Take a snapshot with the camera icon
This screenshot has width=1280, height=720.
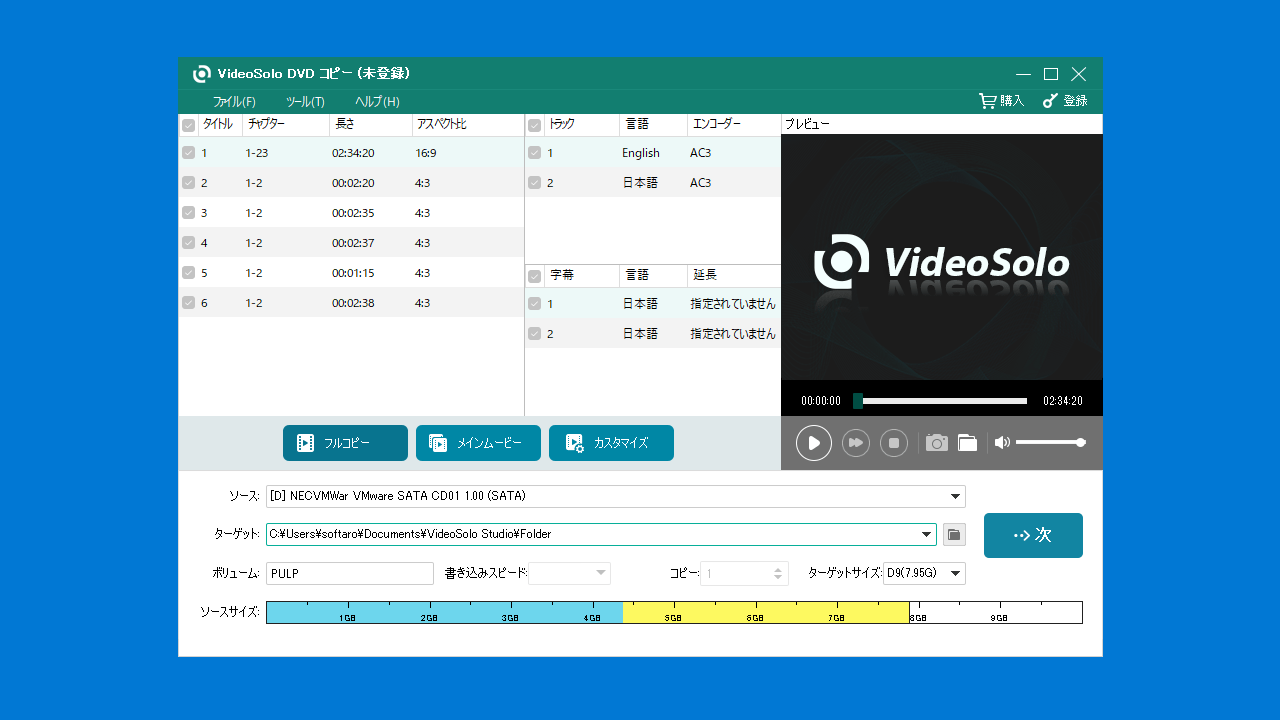coord(936,443)
